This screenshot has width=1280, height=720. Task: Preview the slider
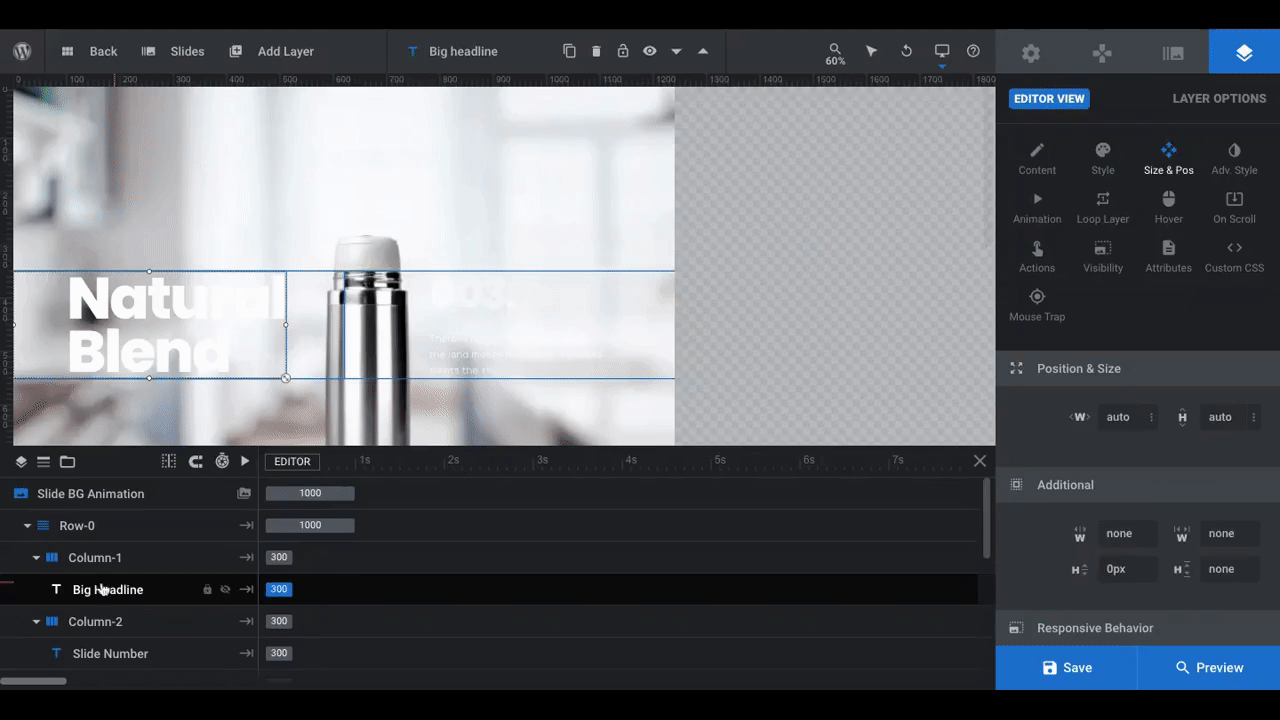(1209, 668)
